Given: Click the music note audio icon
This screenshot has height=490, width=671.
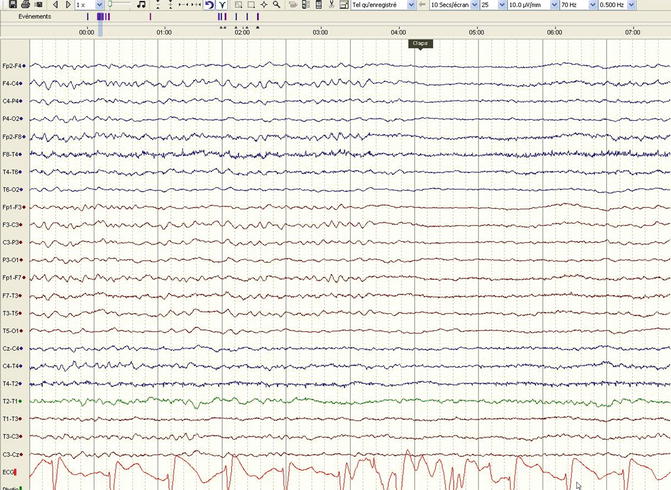Looking at the screenshot, I should pyautogui.click(x=141, y=5).
